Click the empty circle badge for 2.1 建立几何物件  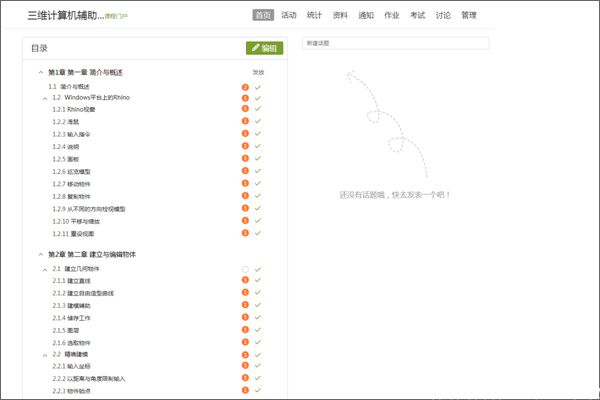click(245, 269)
